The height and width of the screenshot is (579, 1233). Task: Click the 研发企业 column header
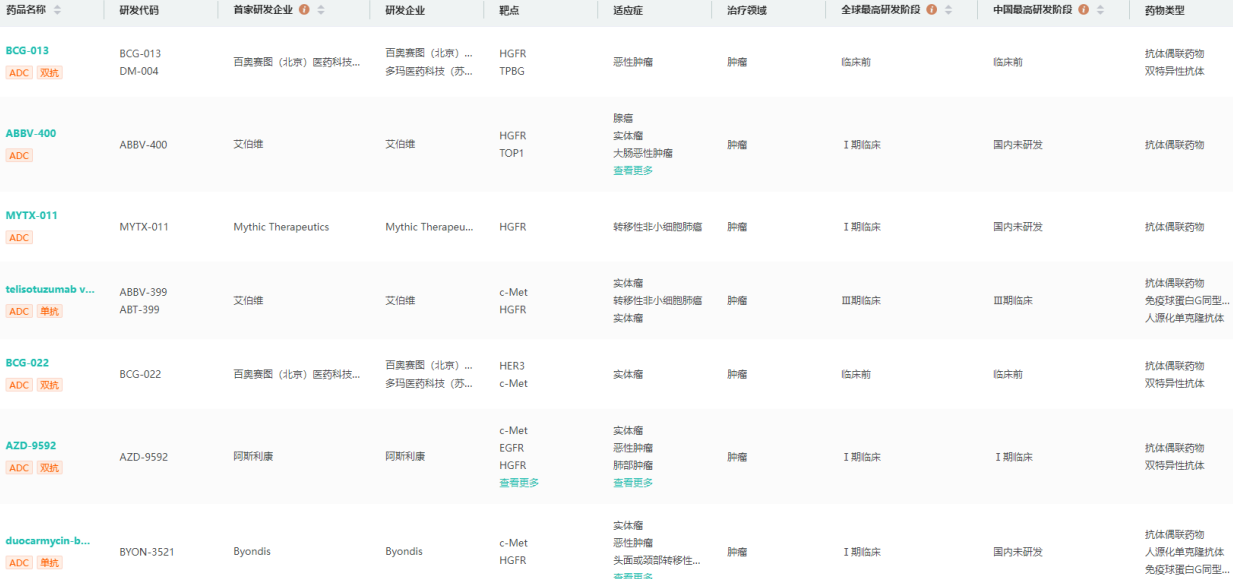click(x=405, y=10)
